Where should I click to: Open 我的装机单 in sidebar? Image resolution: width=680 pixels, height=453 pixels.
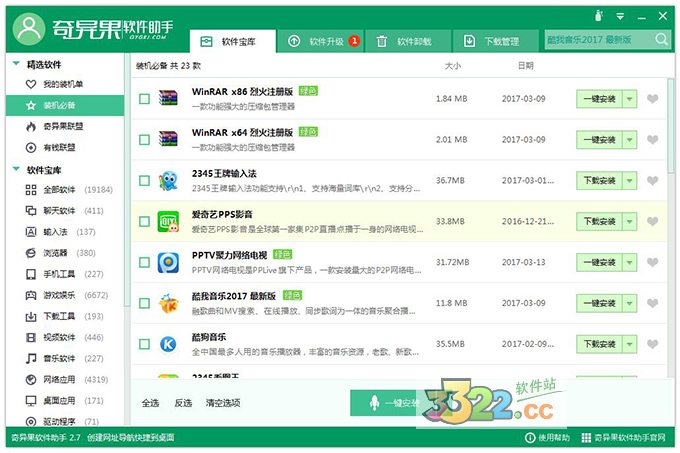click(65, 84)
